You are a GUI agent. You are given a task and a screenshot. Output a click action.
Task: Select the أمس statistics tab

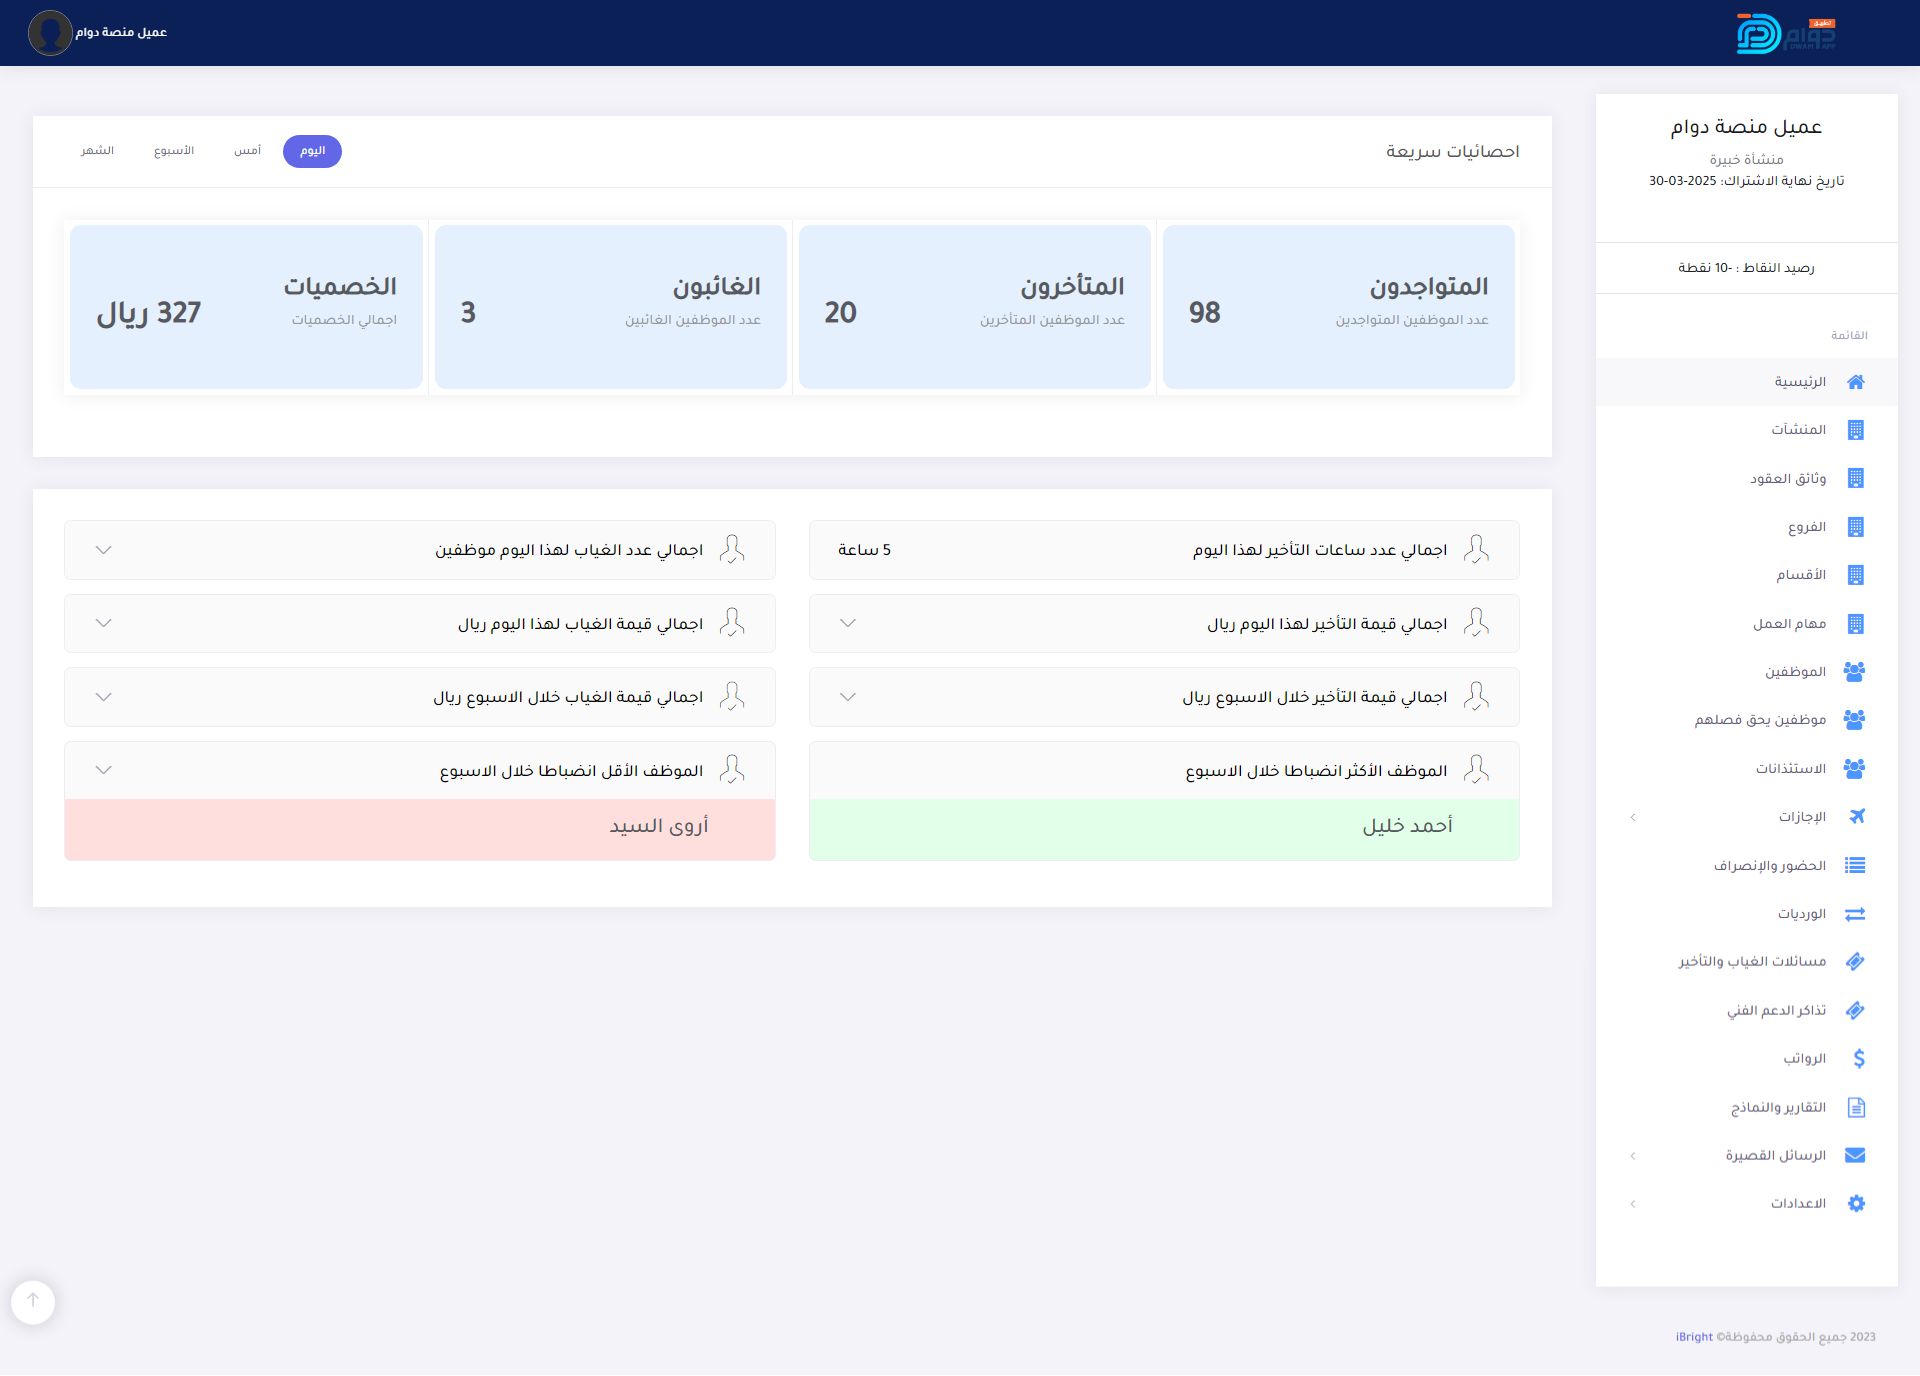coord(247,151)
